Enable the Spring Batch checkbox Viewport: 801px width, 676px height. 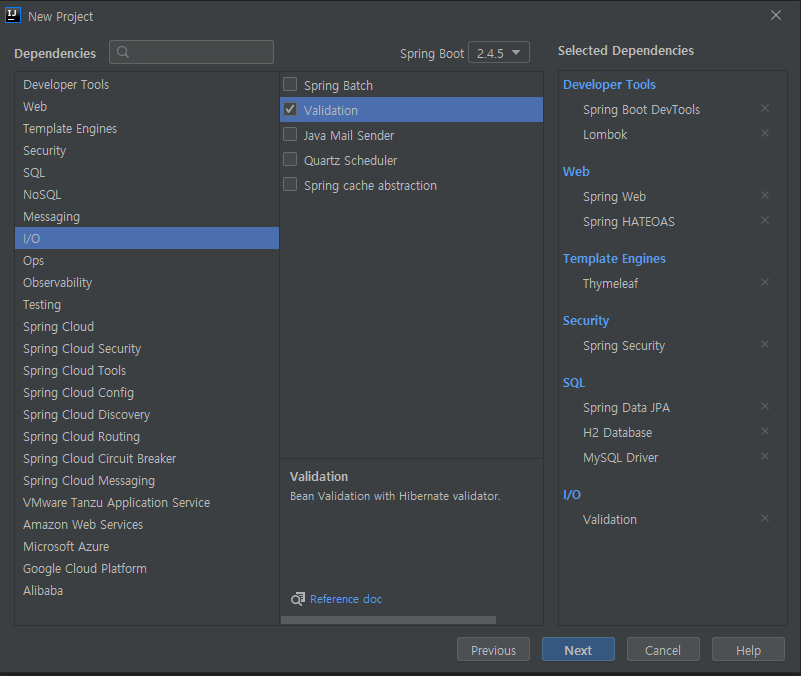pyautogui.click(x=290, y=84)
